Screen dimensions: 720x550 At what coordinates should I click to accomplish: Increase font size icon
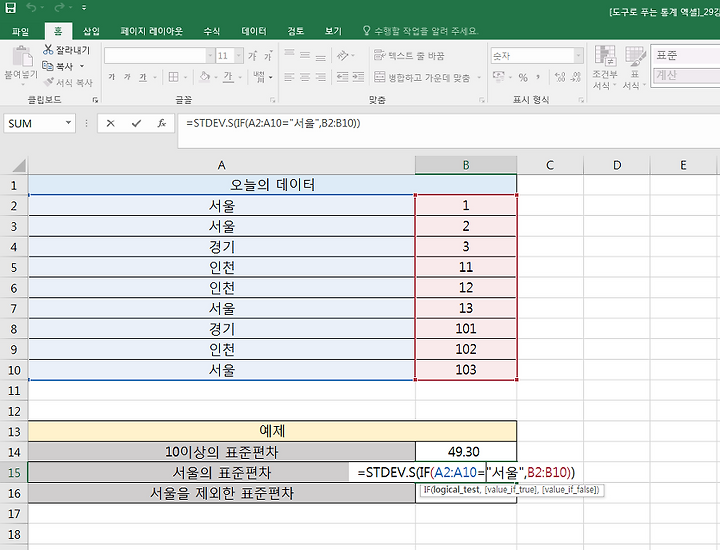(x=253, y=56)
